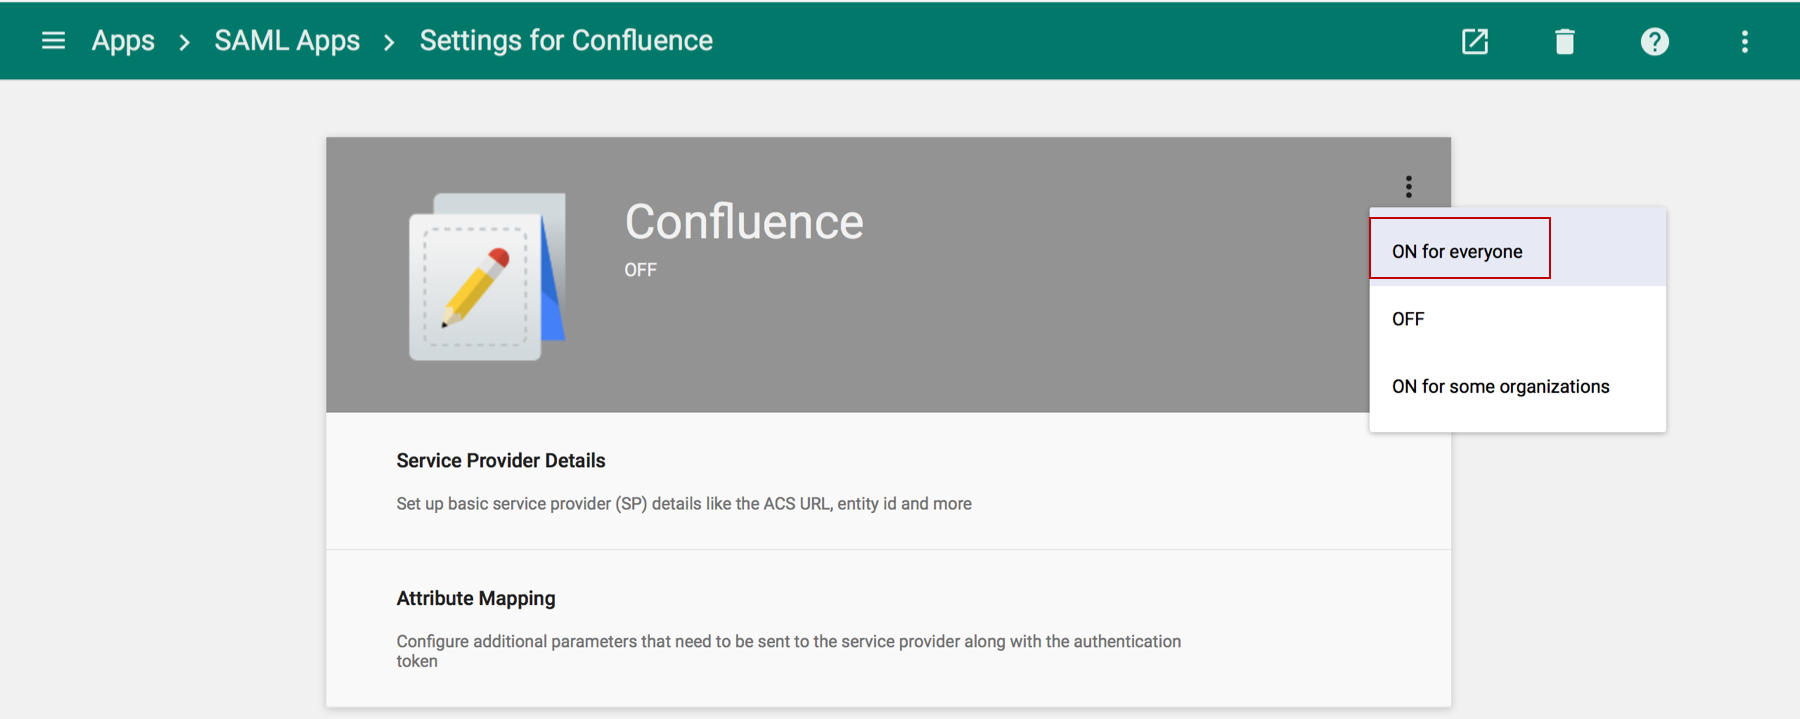Image resolution: width=1800 pixels, height=719 pixels.
Task: Choose OFF in the status menu
Action: 1518,319
